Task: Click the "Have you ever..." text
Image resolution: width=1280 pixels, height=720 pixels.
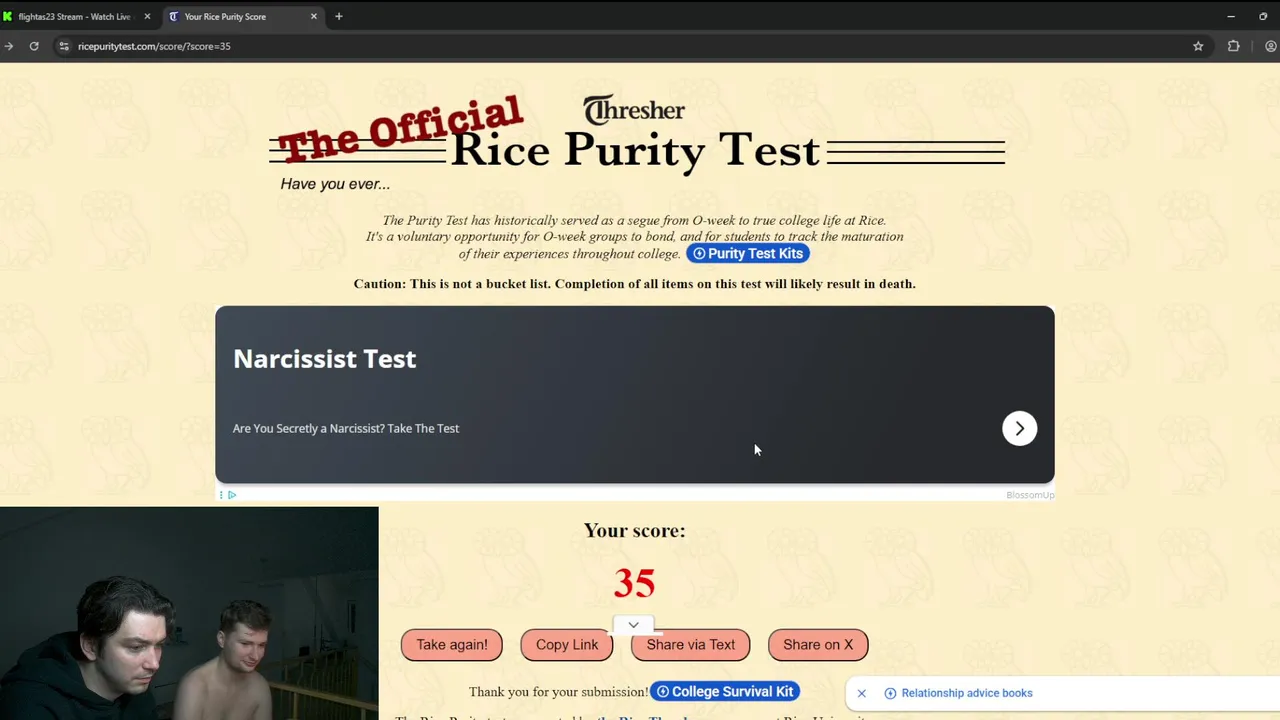Action: [x=335, y=184]
